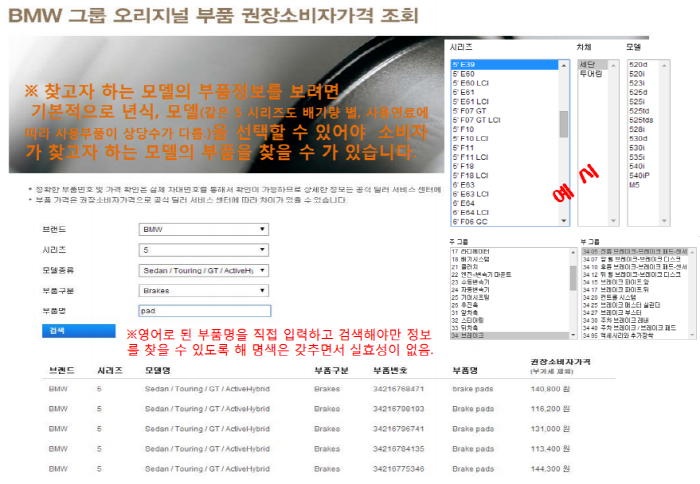
Task: Select 18 배기시스템 in the main group list
Action: pos(510,259)
